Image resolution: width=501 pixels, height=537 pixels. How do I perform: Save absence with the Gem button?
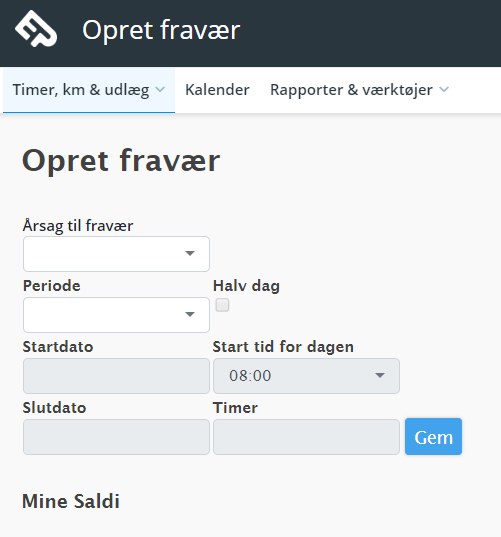coord(433,437)
